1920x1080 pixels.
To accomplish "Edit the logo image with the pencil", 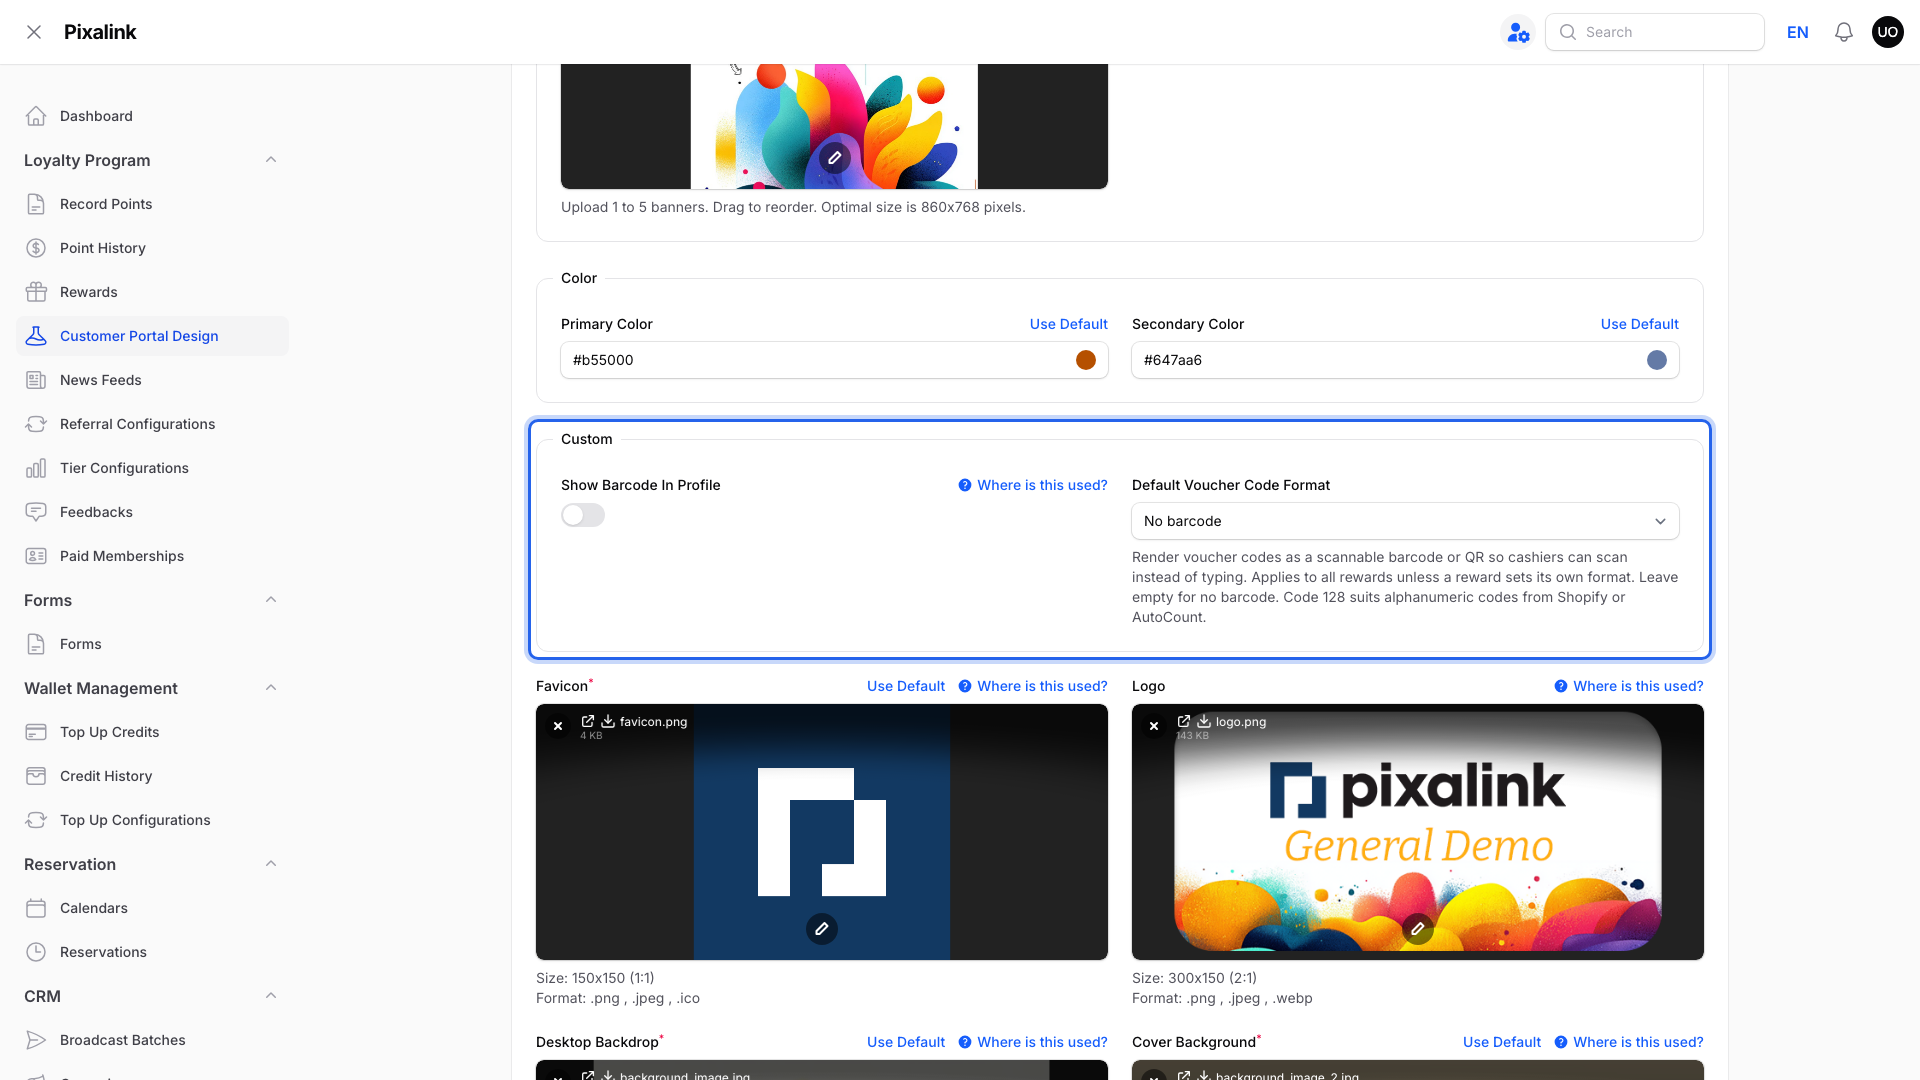I will click(x=1417, y=929).
